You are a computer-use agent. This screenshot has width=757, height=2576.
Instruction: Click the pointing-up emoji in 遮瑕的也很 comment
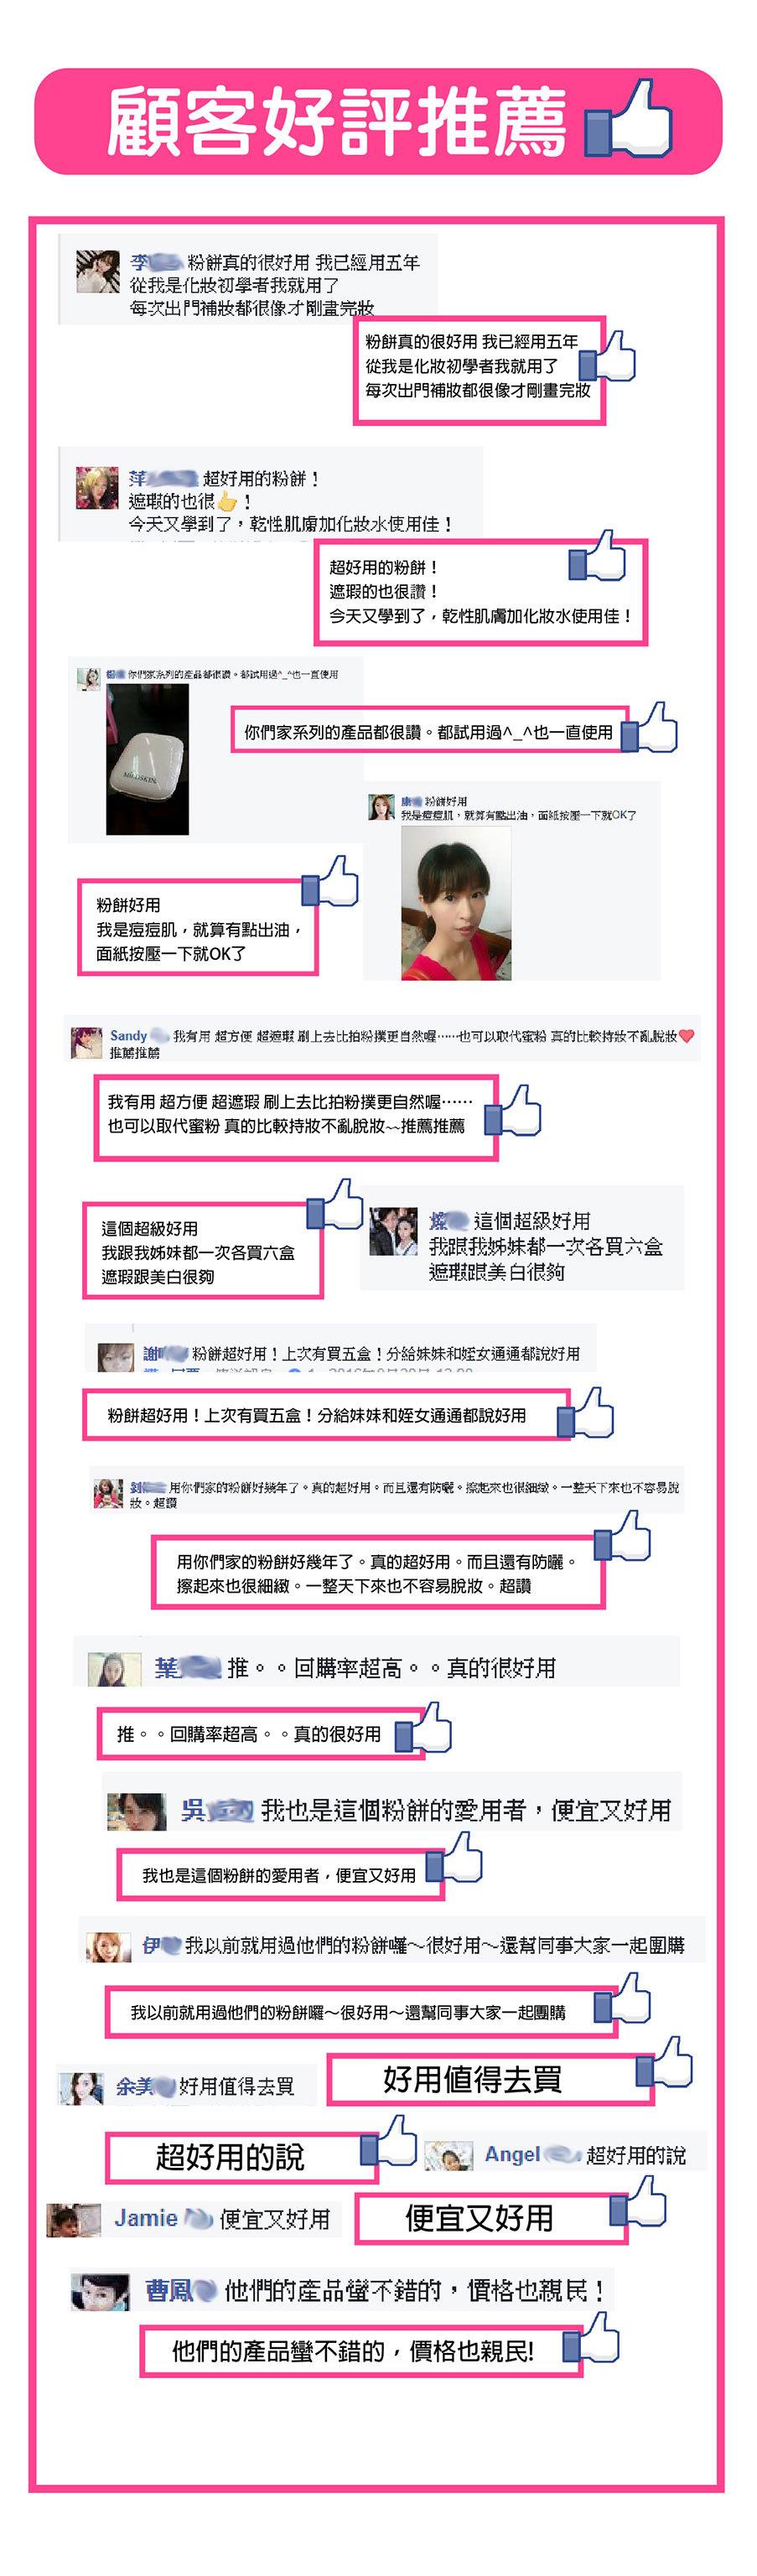(x=228, y=501)
